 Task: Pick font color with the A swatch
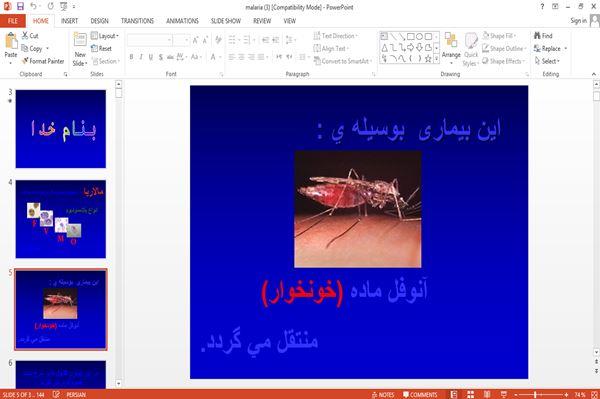pos(213,57)
